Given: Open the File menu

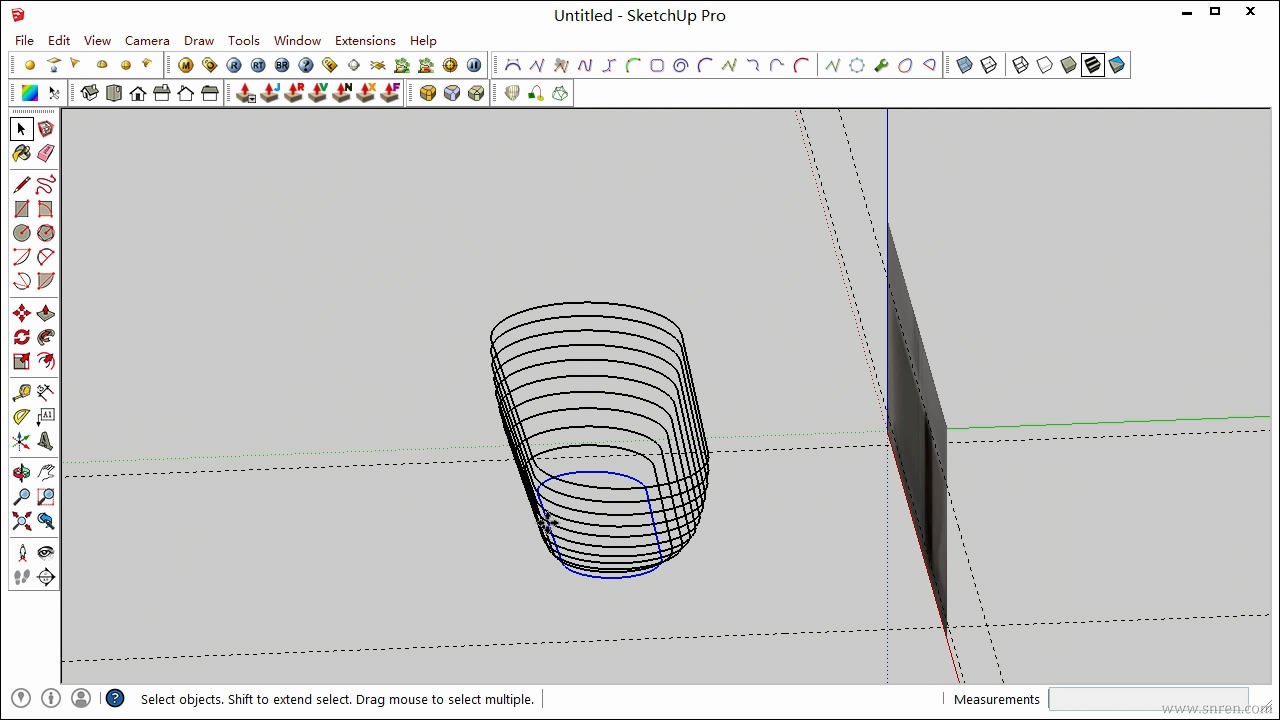Looking at the screenshot, I should 24,40.
